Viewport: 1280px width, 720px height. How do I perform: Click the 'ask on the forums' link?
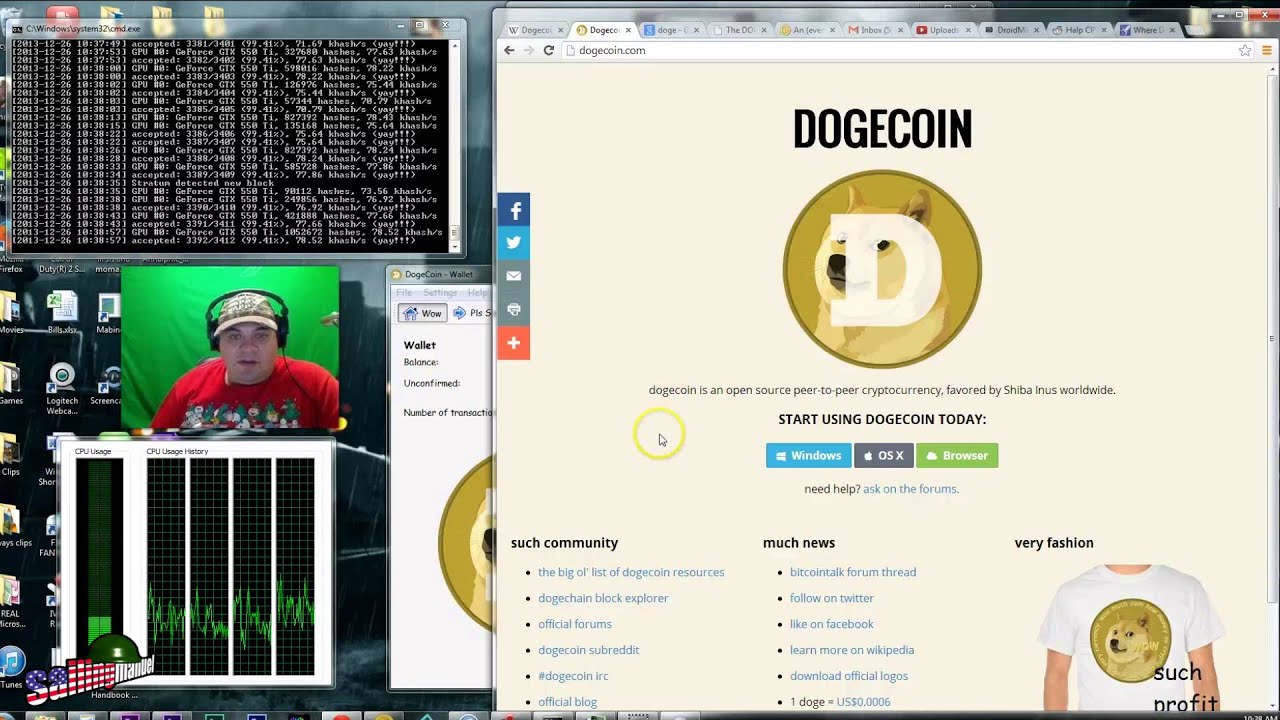pos(910,489)
